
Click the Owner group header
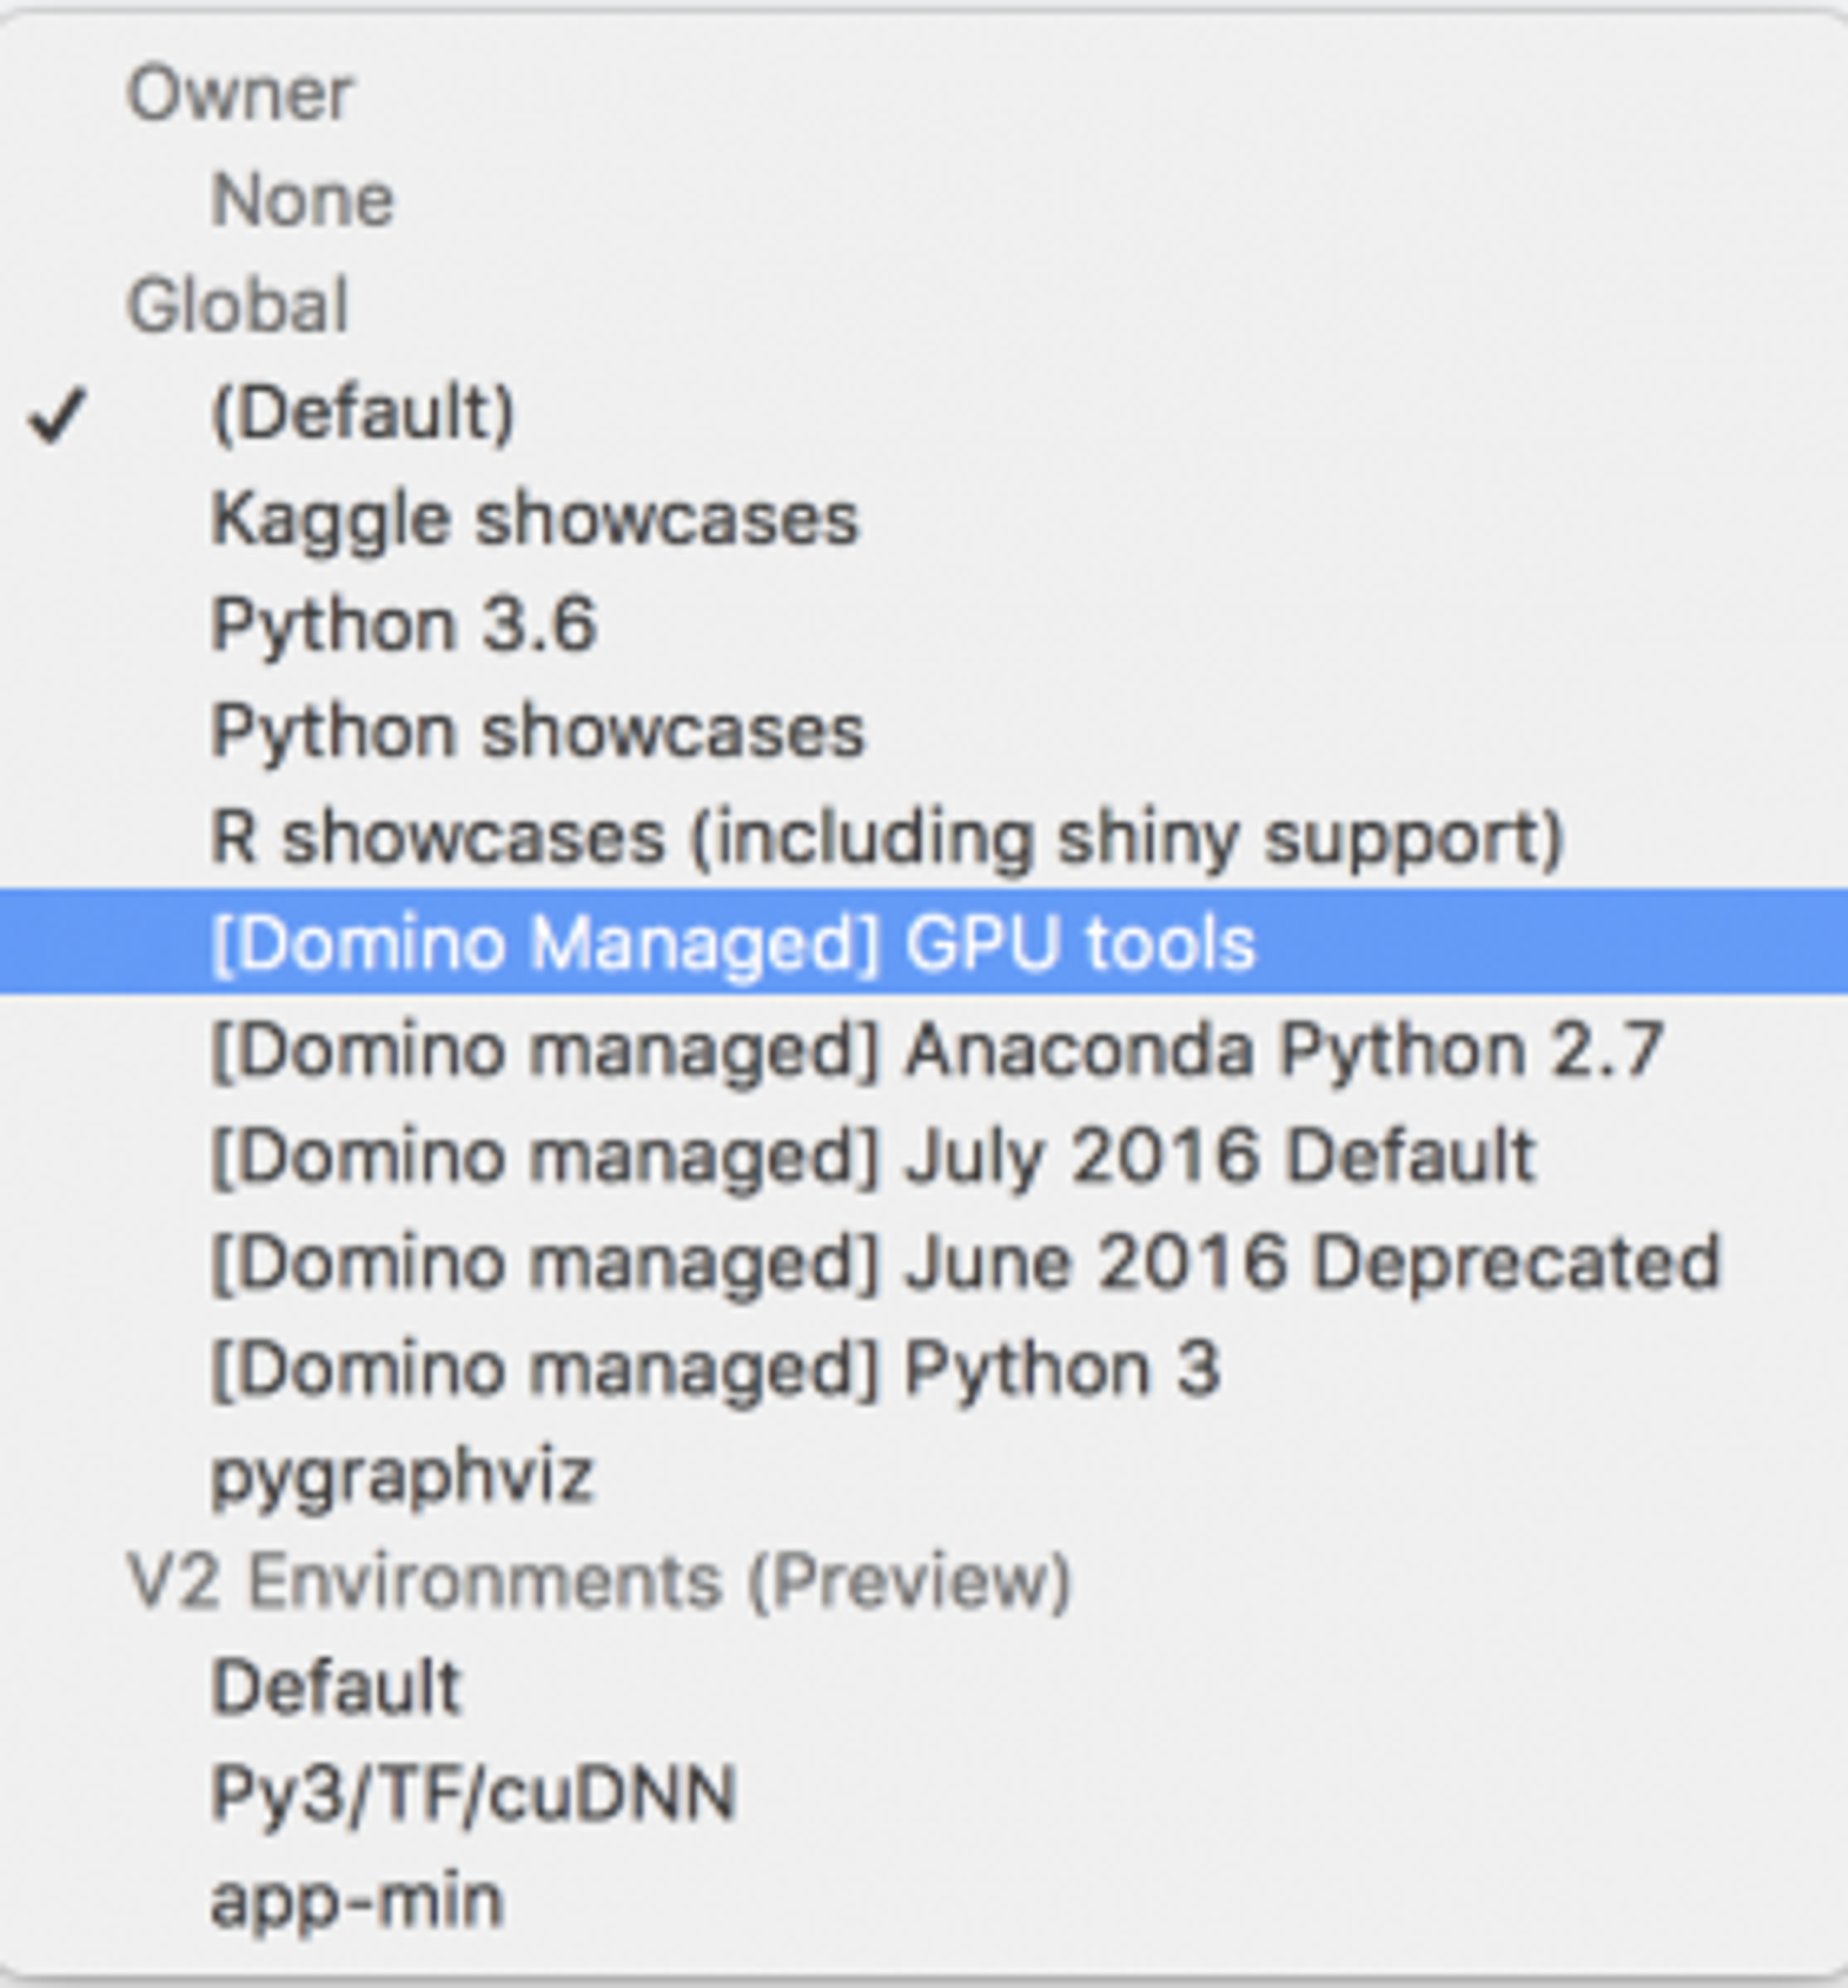pyautogui.click(x=239, y=95)
